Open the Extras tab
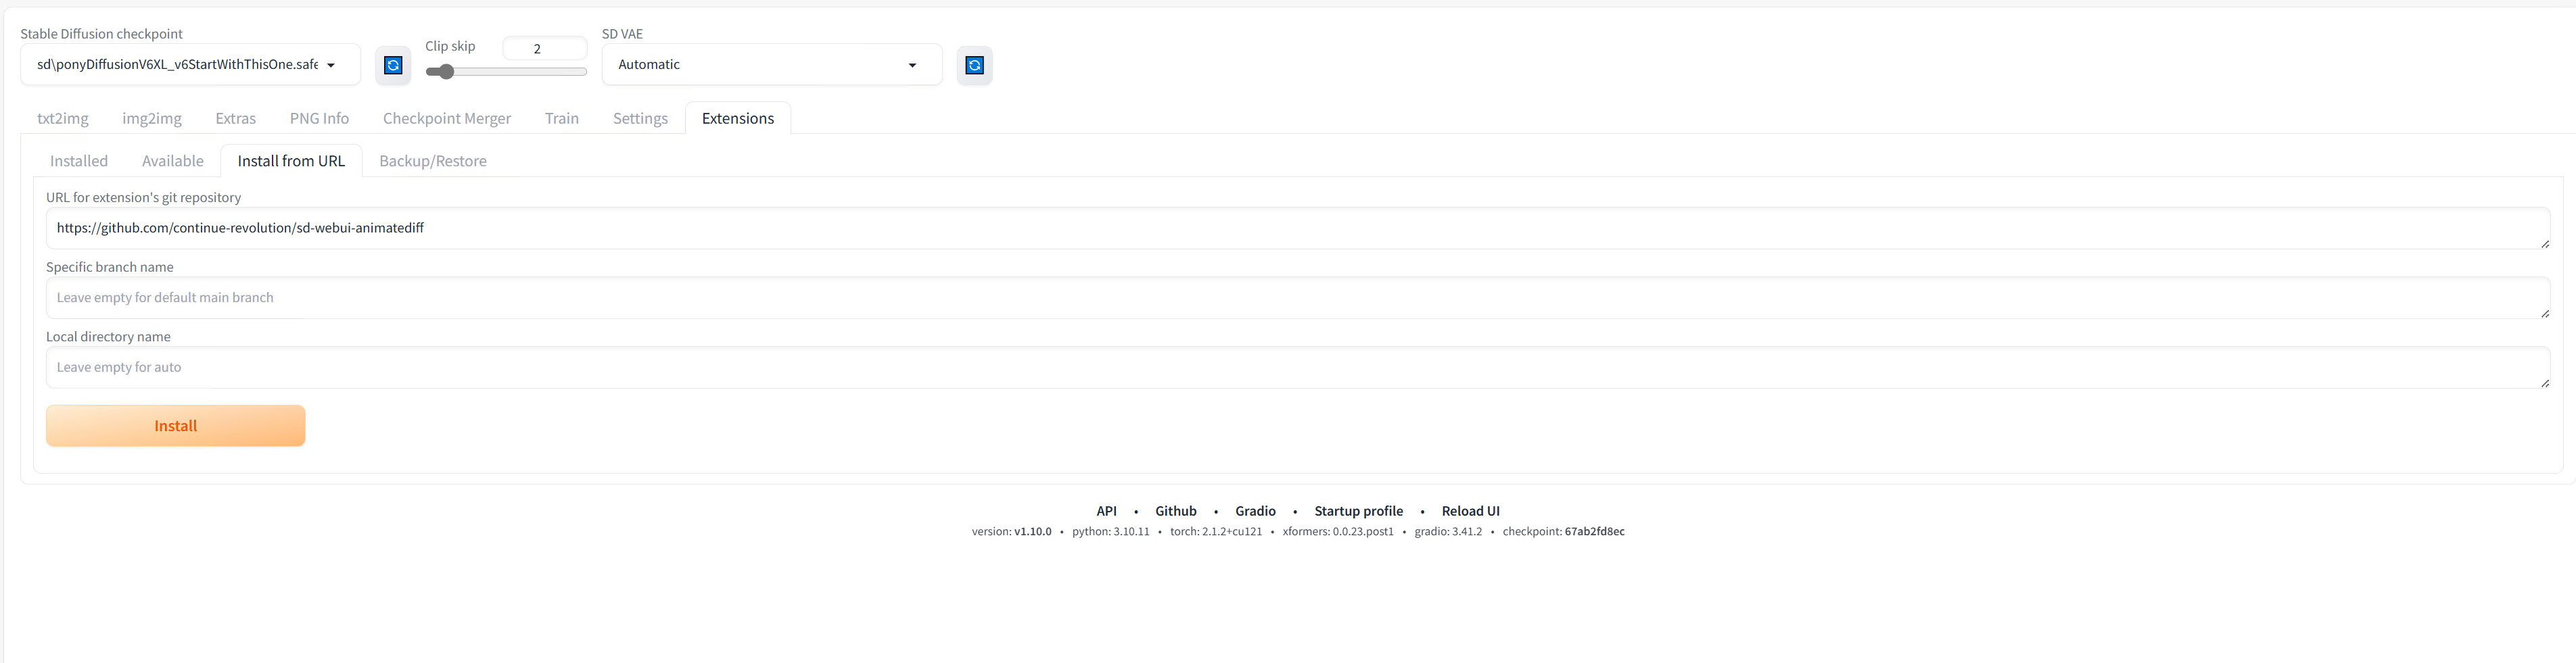Screen dimensions: 2576x663 coord(235,118)
